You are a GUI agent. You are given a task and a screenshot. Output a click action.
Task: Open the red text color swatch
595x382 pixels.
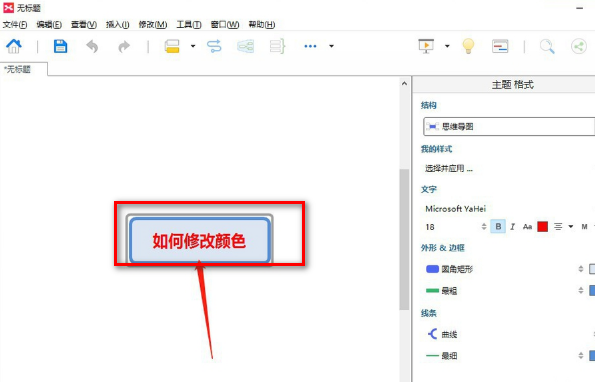click(542, 227)
